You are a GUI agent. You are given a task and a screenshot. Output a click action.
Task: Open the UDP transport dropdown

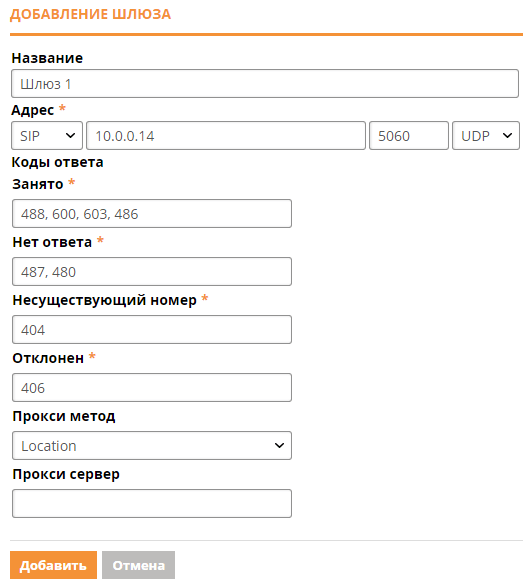(486, 136)
